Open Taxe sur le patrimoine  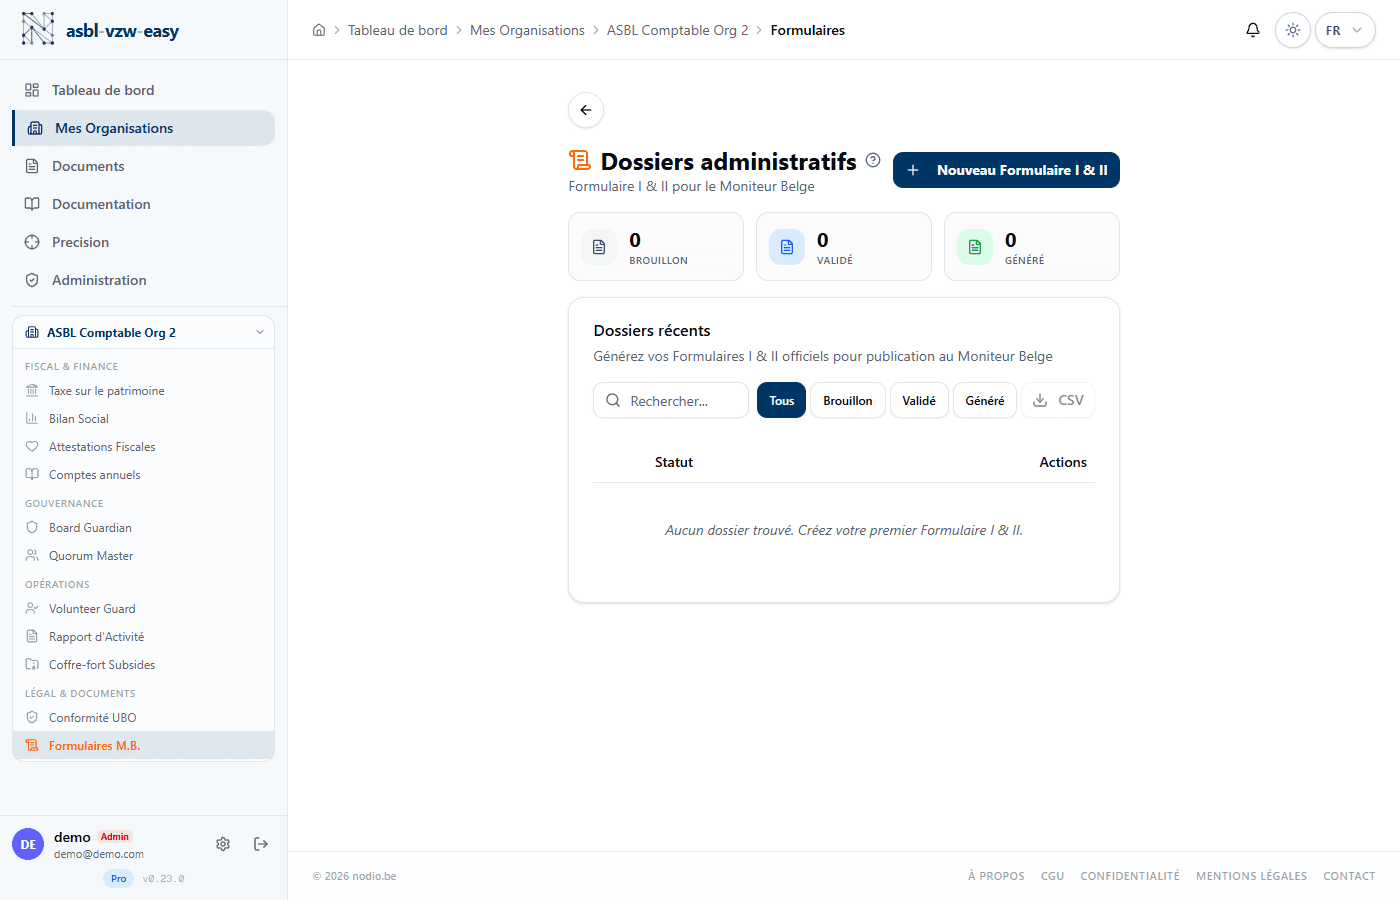tap(144, 391)
